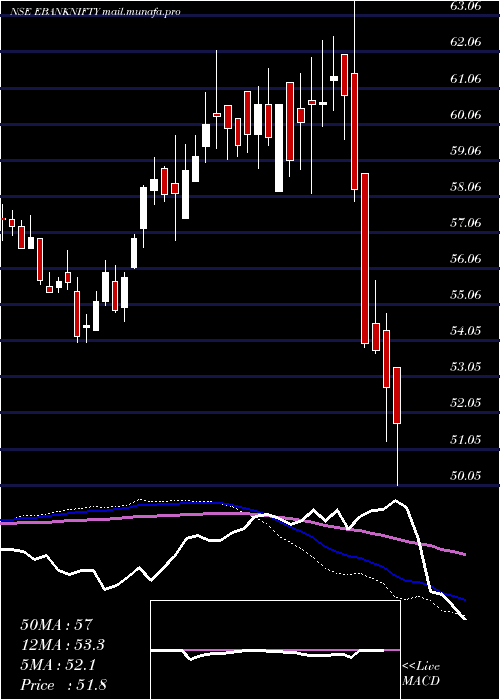Click the 57.06 price axis label
Viewport: 500px width, 700px height.
coord(466,223)
